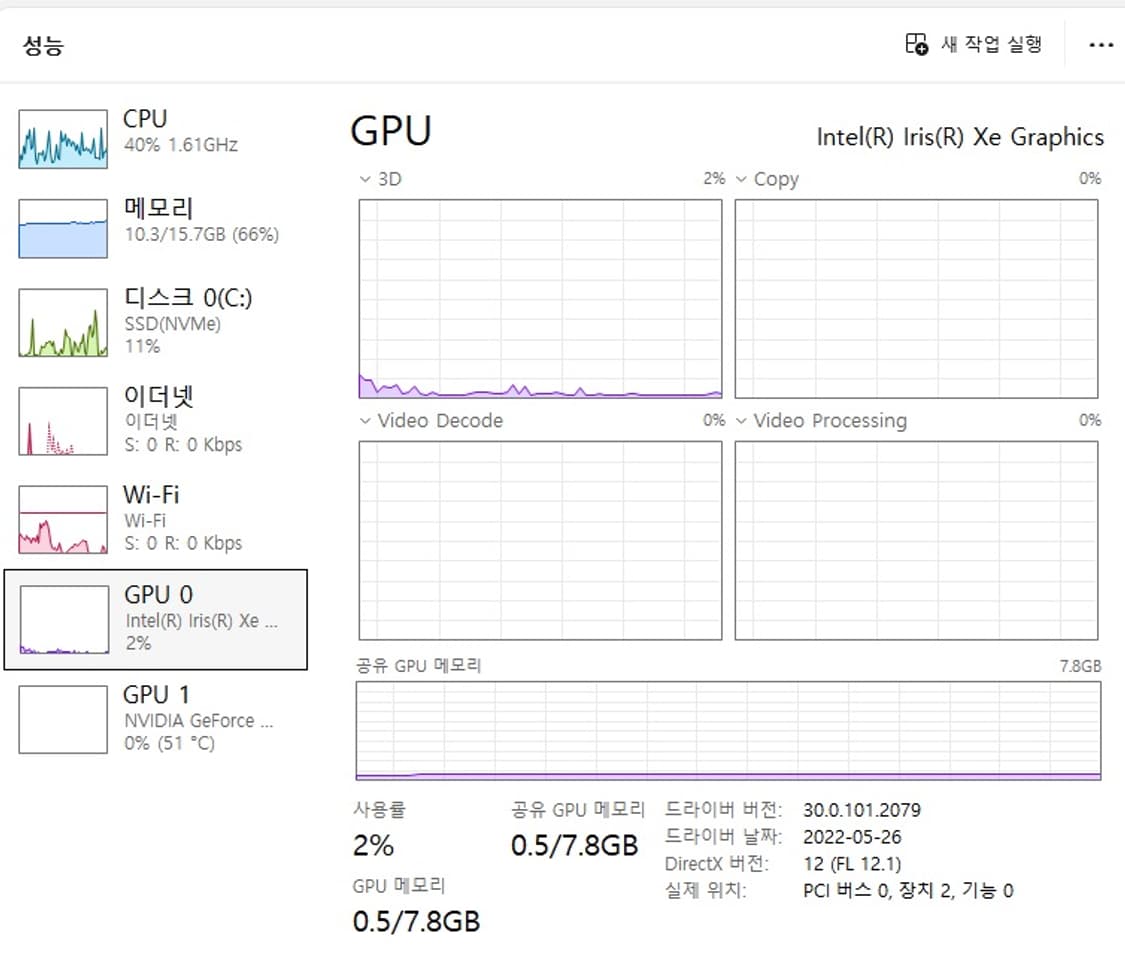The image size is (1125, 956).
Task: Click the 새 작업 실행 icon
Action: pyautogui.click(x=914, y=44)
